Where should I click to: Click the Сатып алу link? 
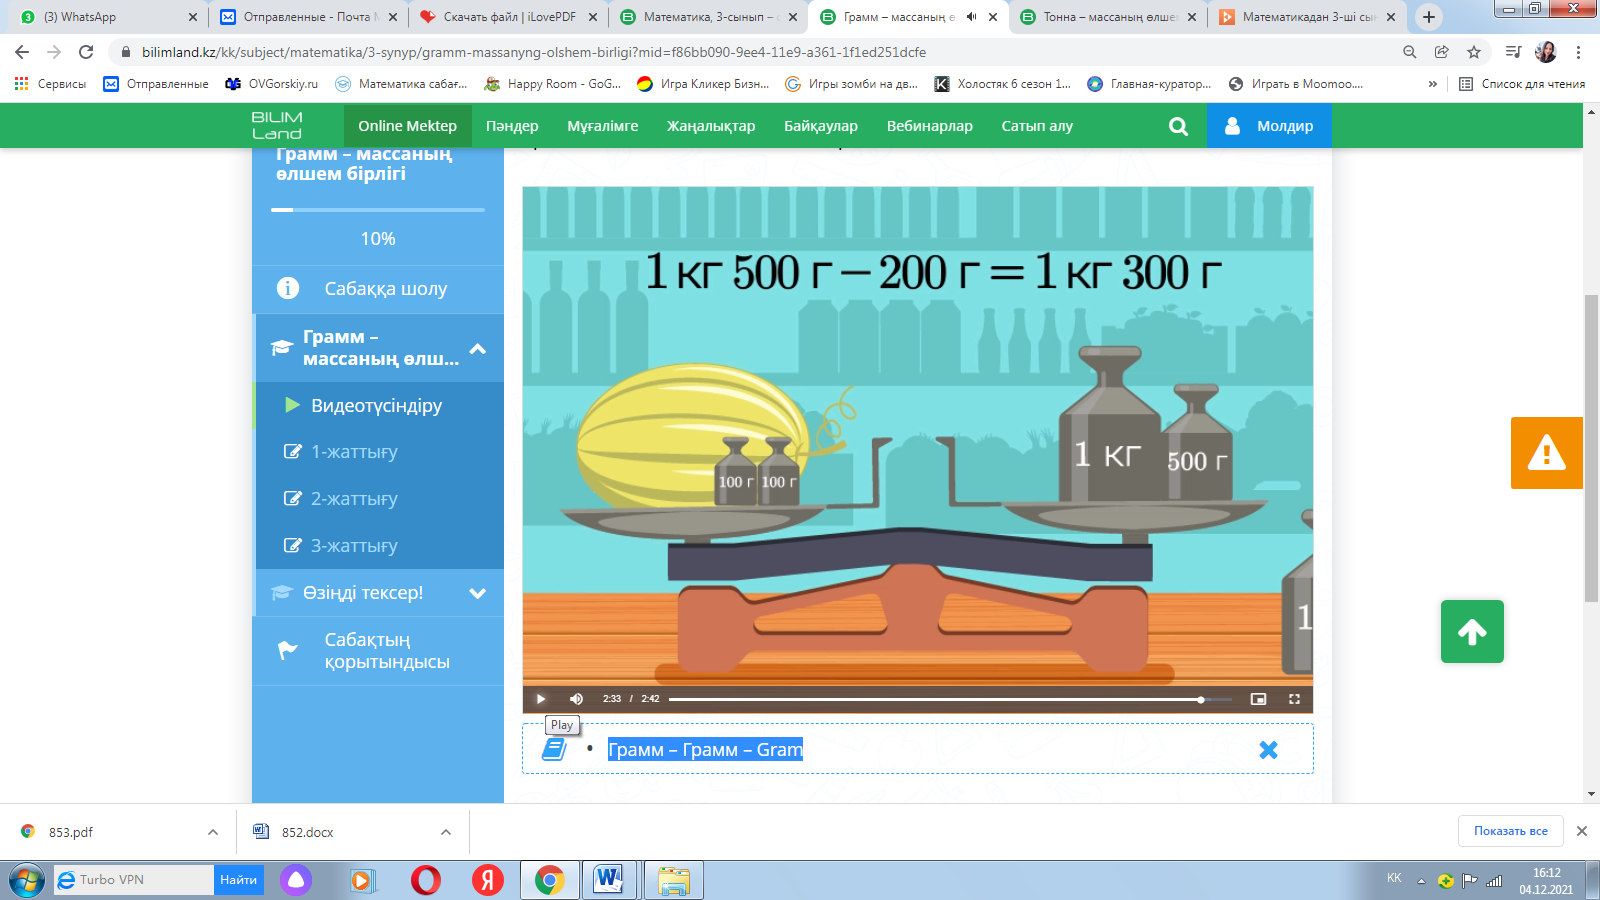click(x=1037, y=126)
